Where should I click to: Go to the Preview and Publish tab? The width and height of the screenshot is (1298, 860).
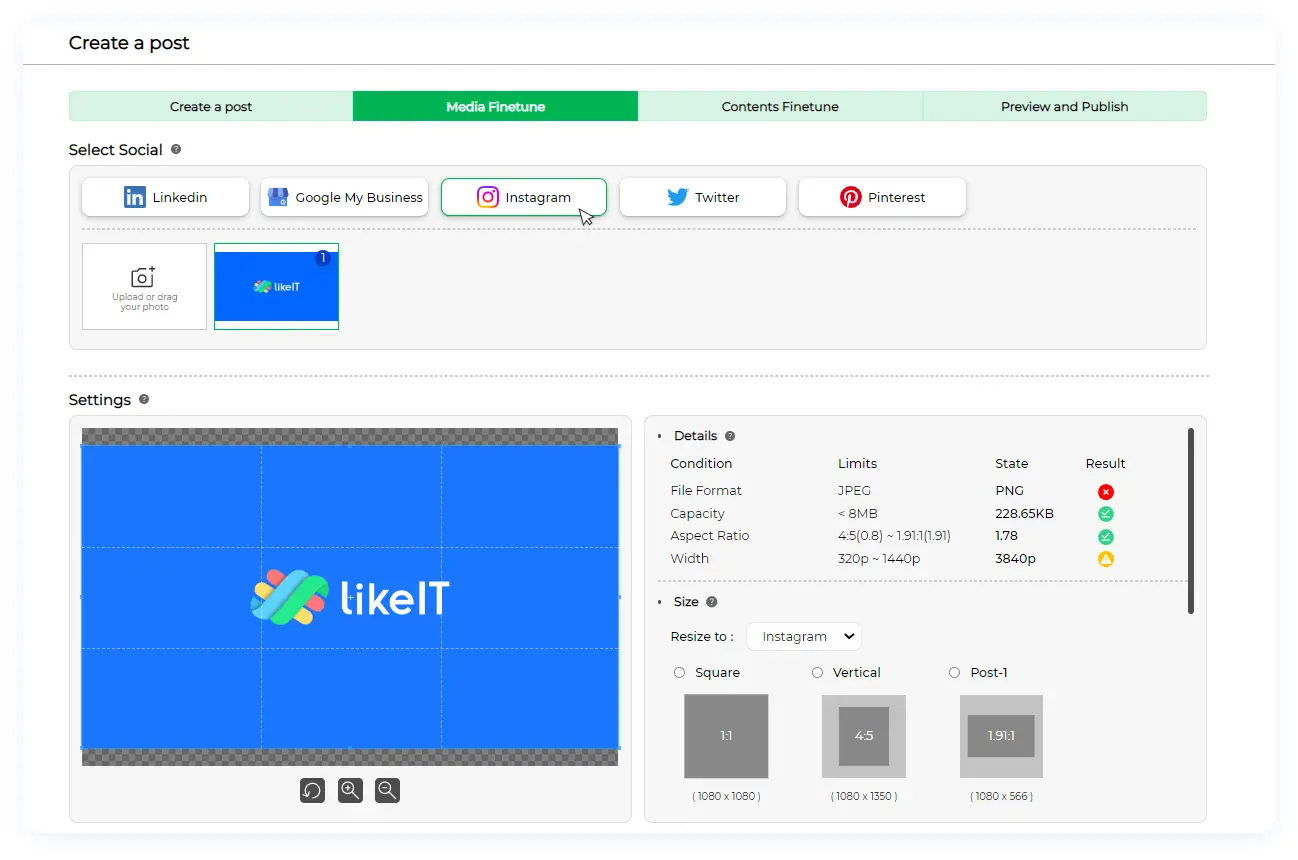1064,107
